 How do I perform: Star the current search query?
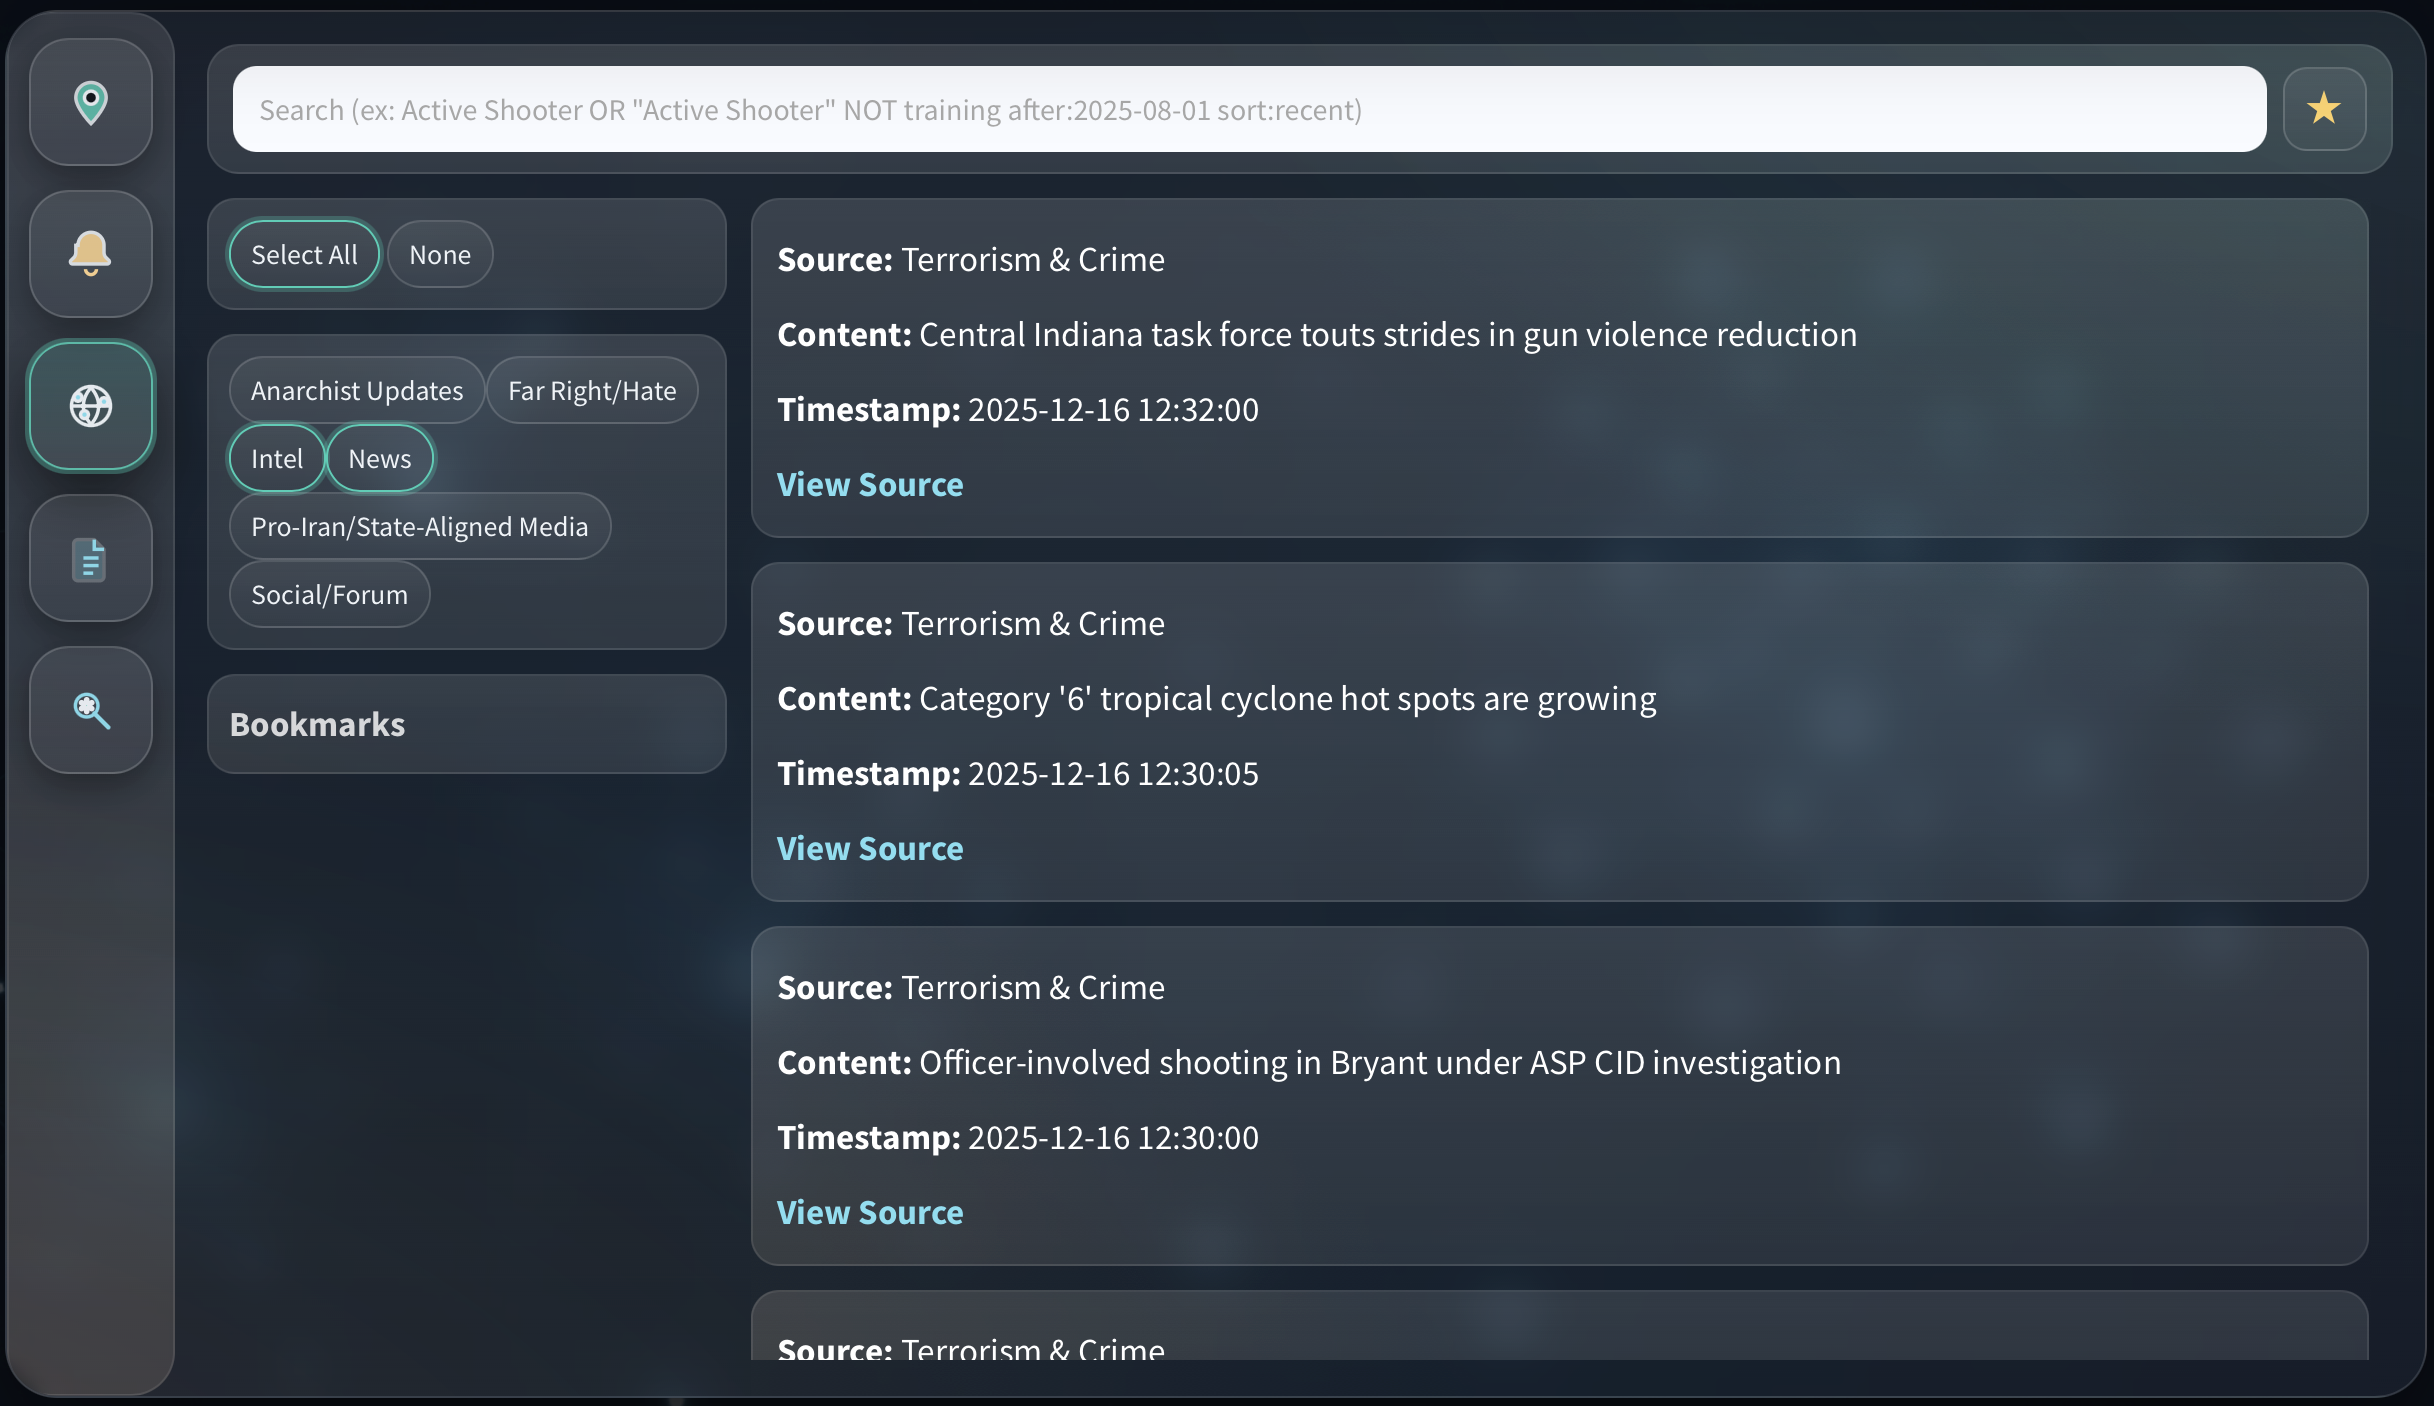[x=2324, y=108]
